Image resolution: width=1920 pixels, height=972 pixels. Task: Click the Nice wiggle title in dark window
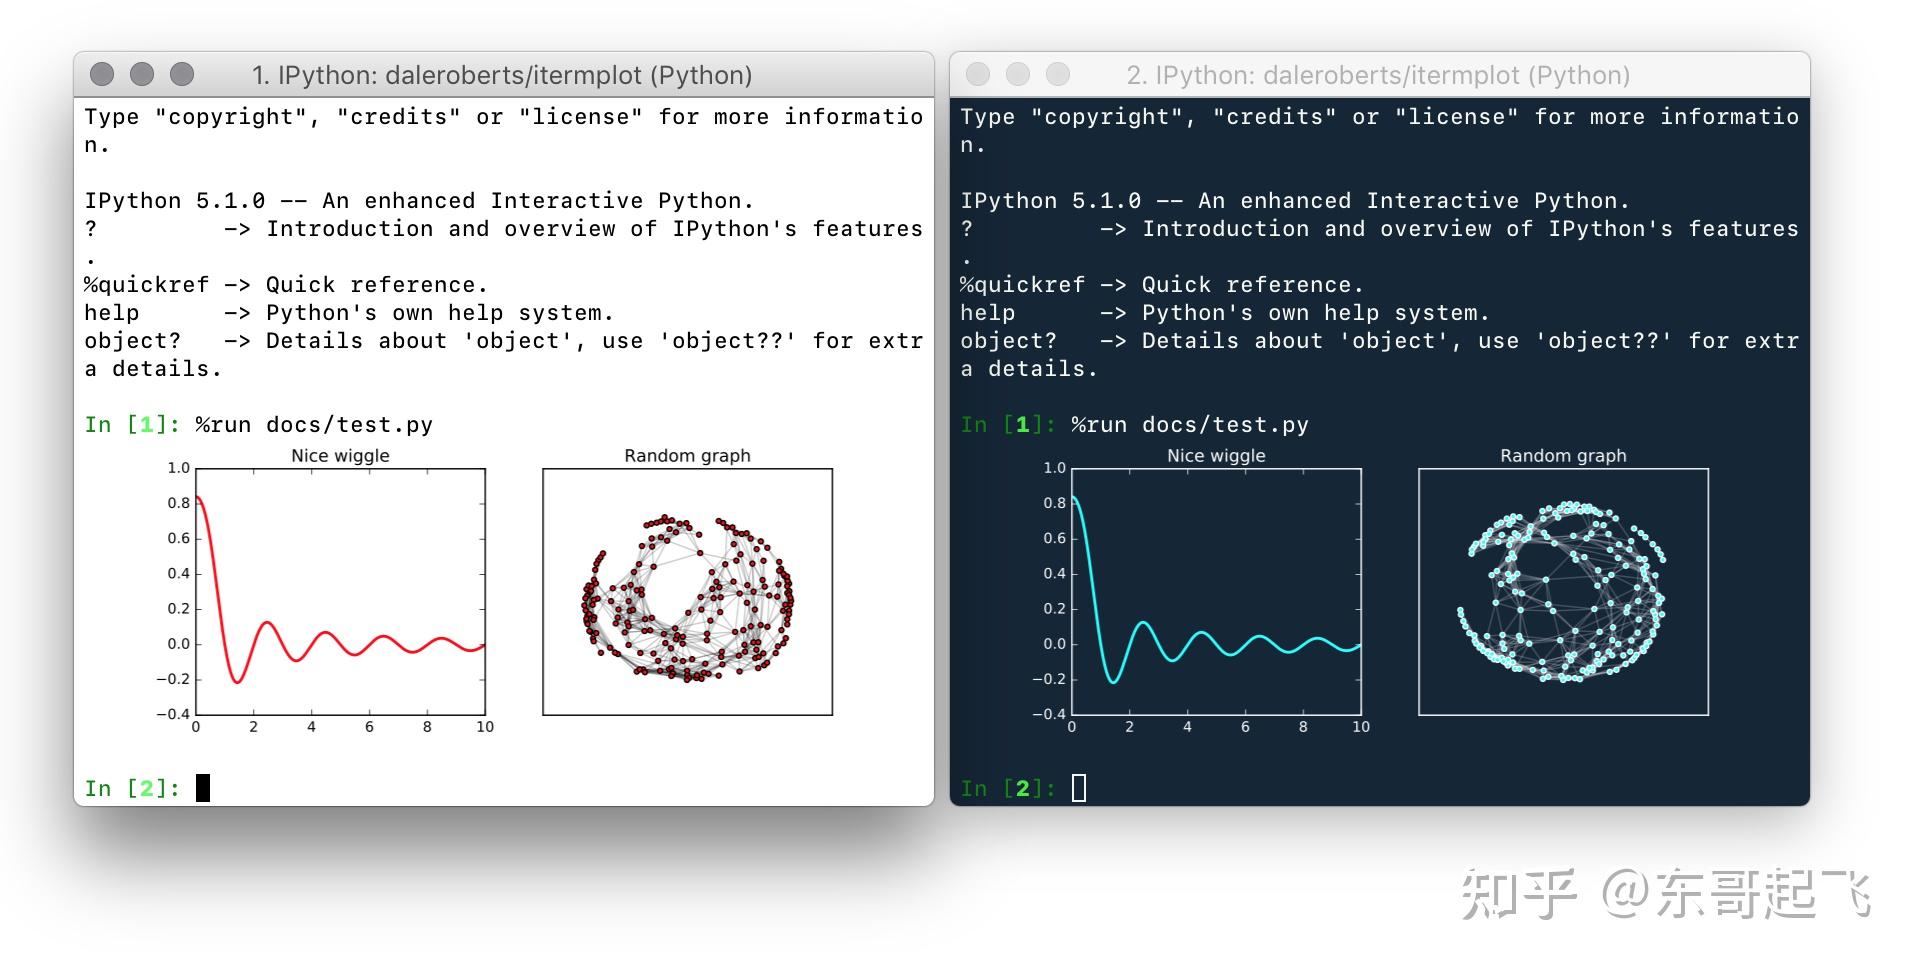tap(1215, 455)
